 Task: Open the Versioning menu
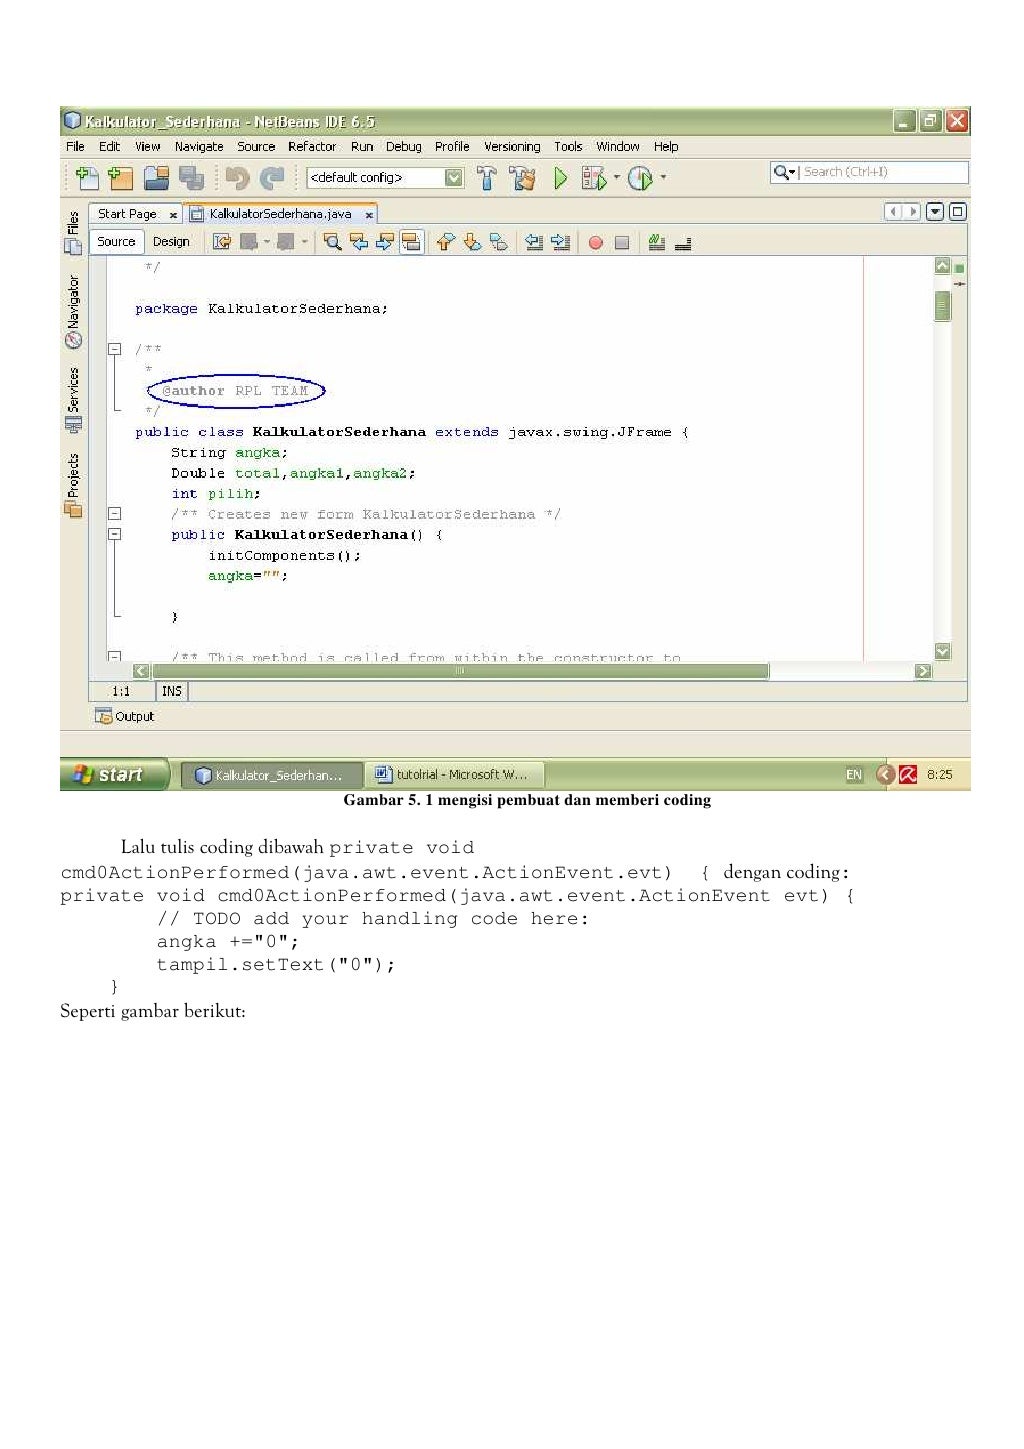[x=512, y=146]
